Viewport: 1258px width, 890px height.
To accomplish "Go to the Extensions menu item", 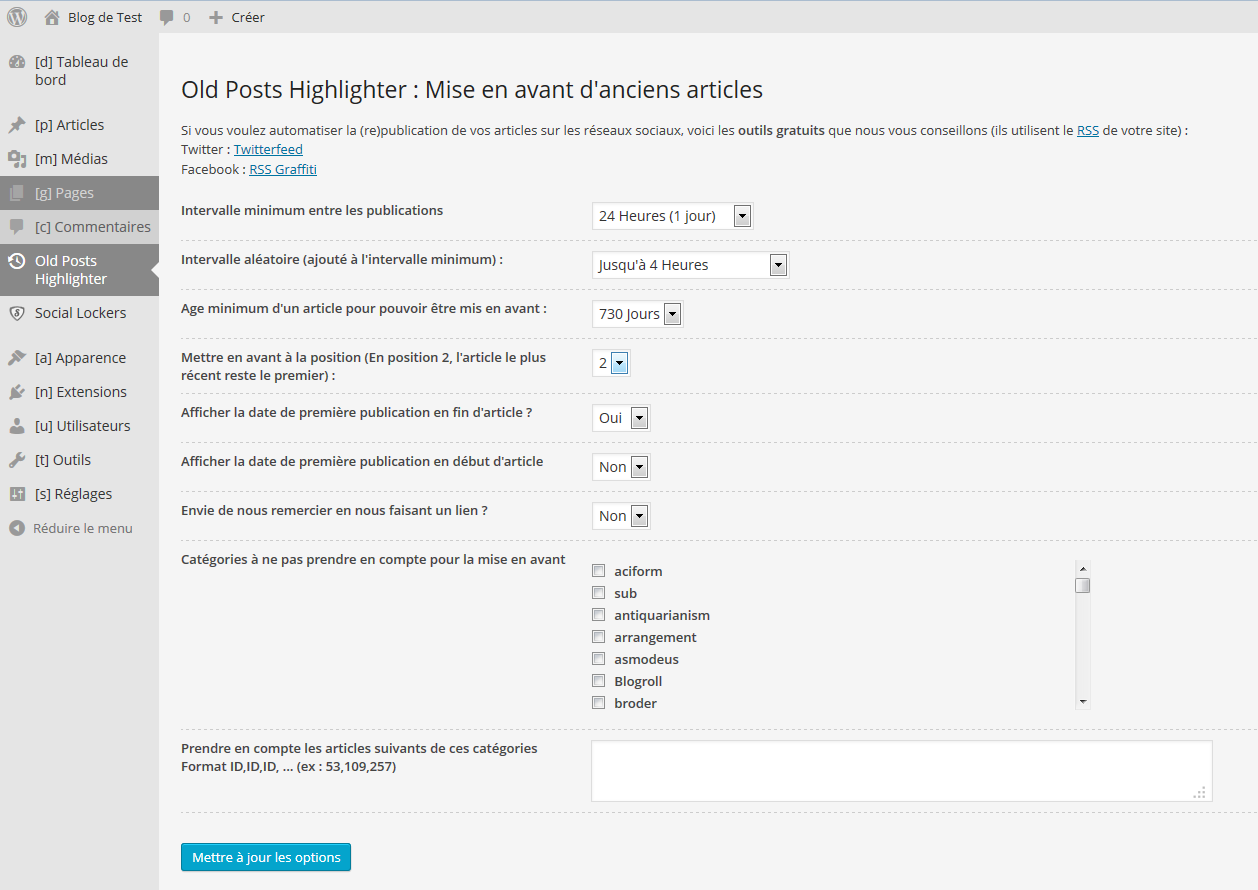I will pyautogui.click(x=80, y=392).
